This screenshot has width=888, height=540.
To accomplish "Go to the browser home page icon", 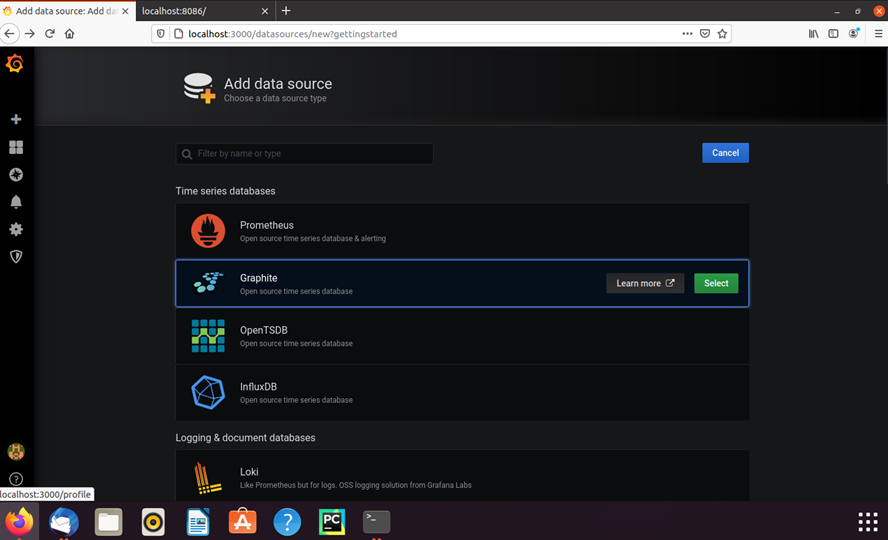I will pos(70,33).
